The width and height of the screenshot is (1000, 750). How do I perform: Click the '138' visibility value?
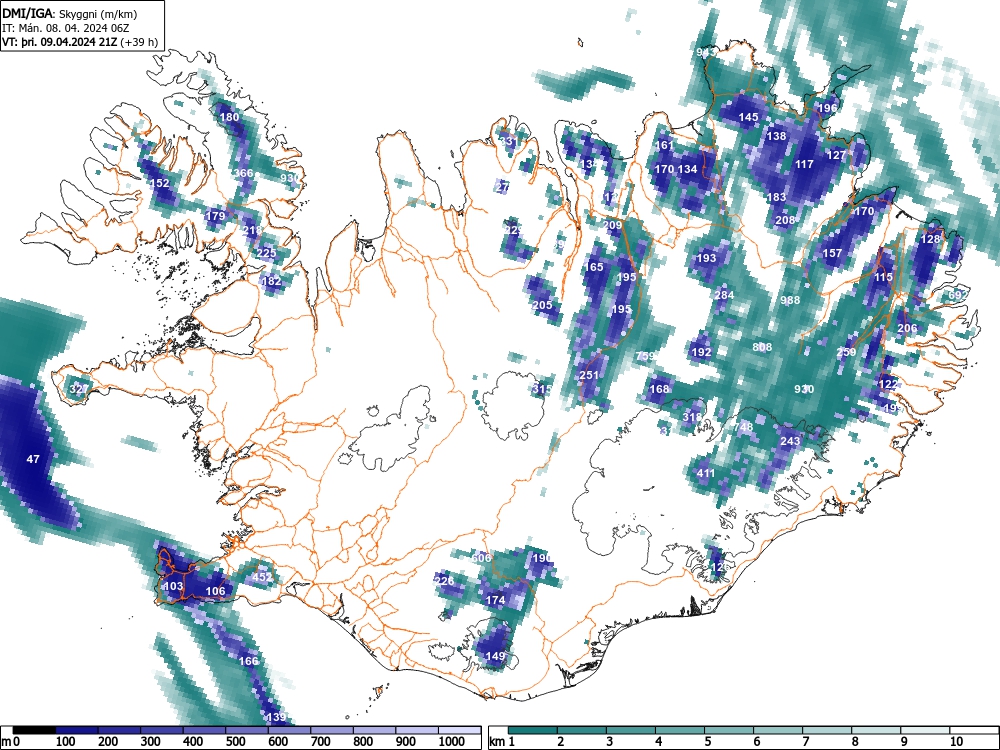pos(776,136)
